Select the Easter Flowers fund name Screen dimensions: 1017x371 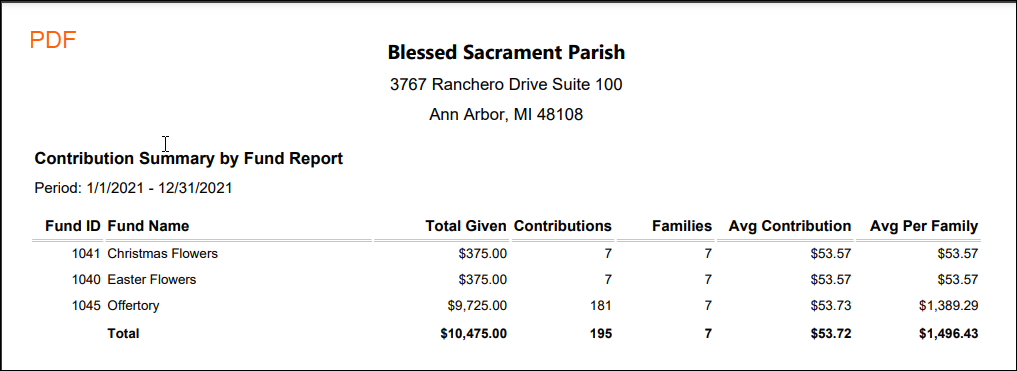tap(151, 280)
